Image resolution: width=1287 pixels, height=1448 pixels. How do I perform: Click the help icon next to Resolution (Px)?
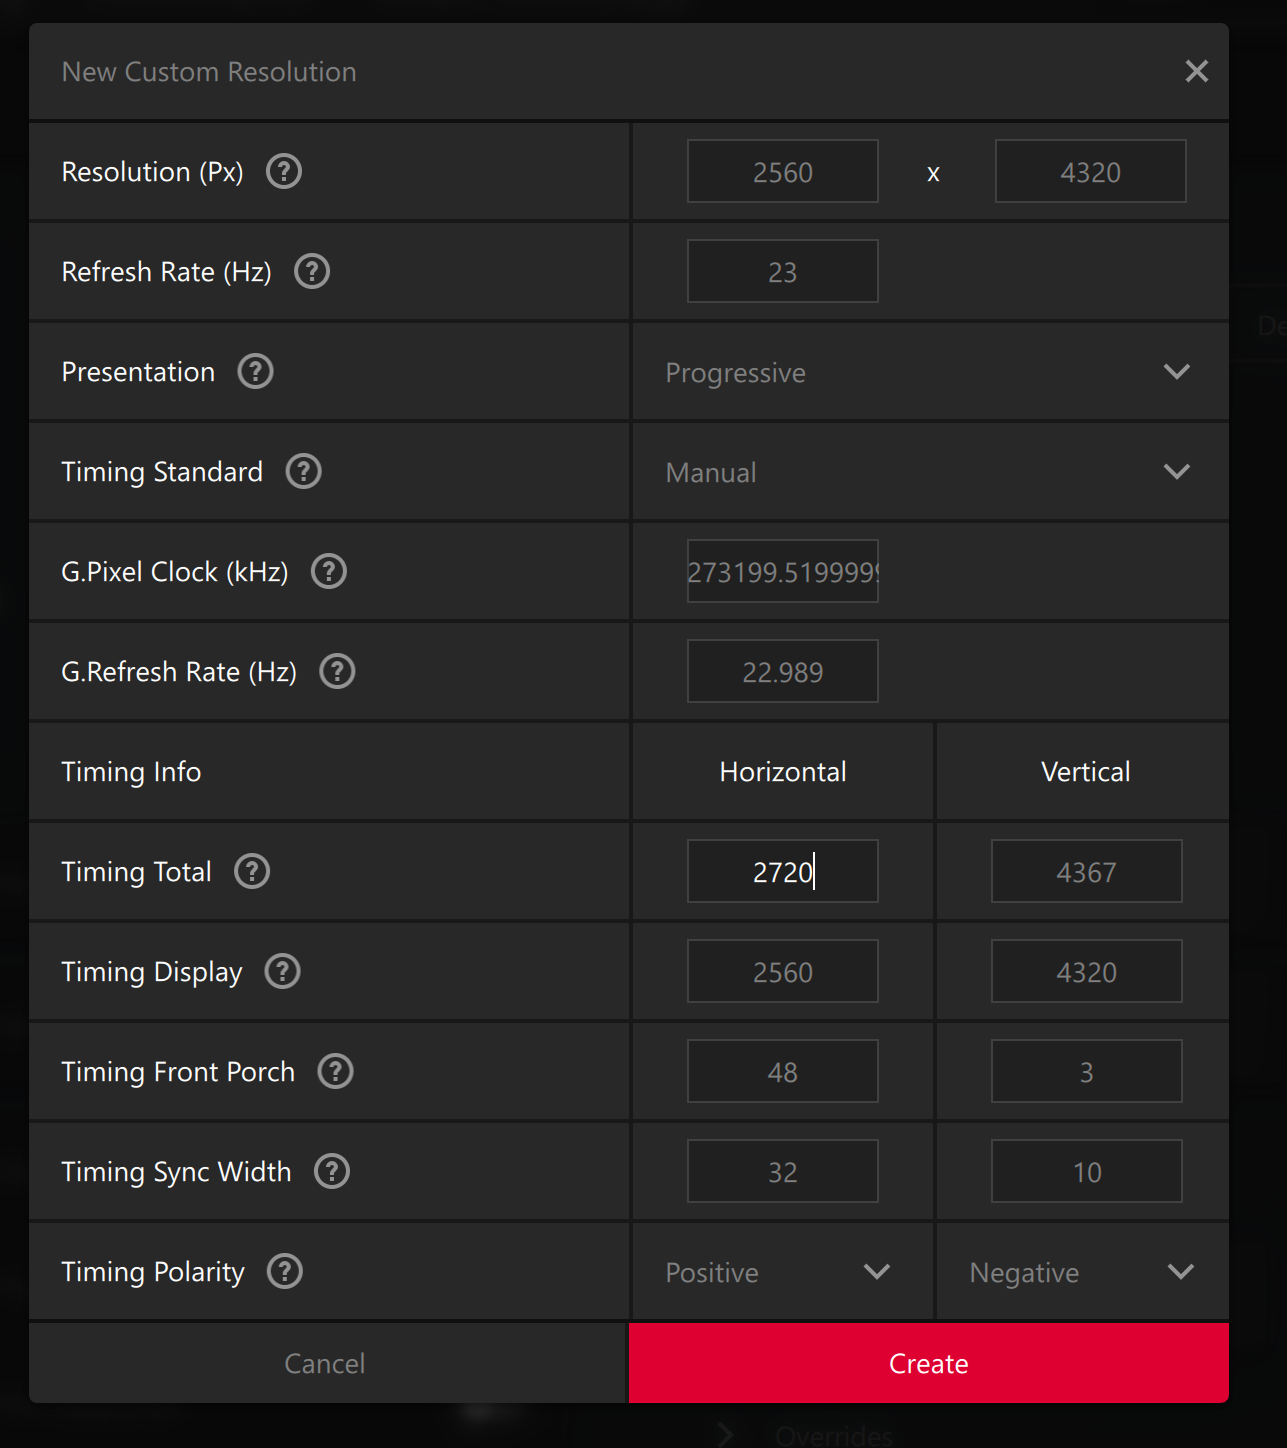(284, 172)
